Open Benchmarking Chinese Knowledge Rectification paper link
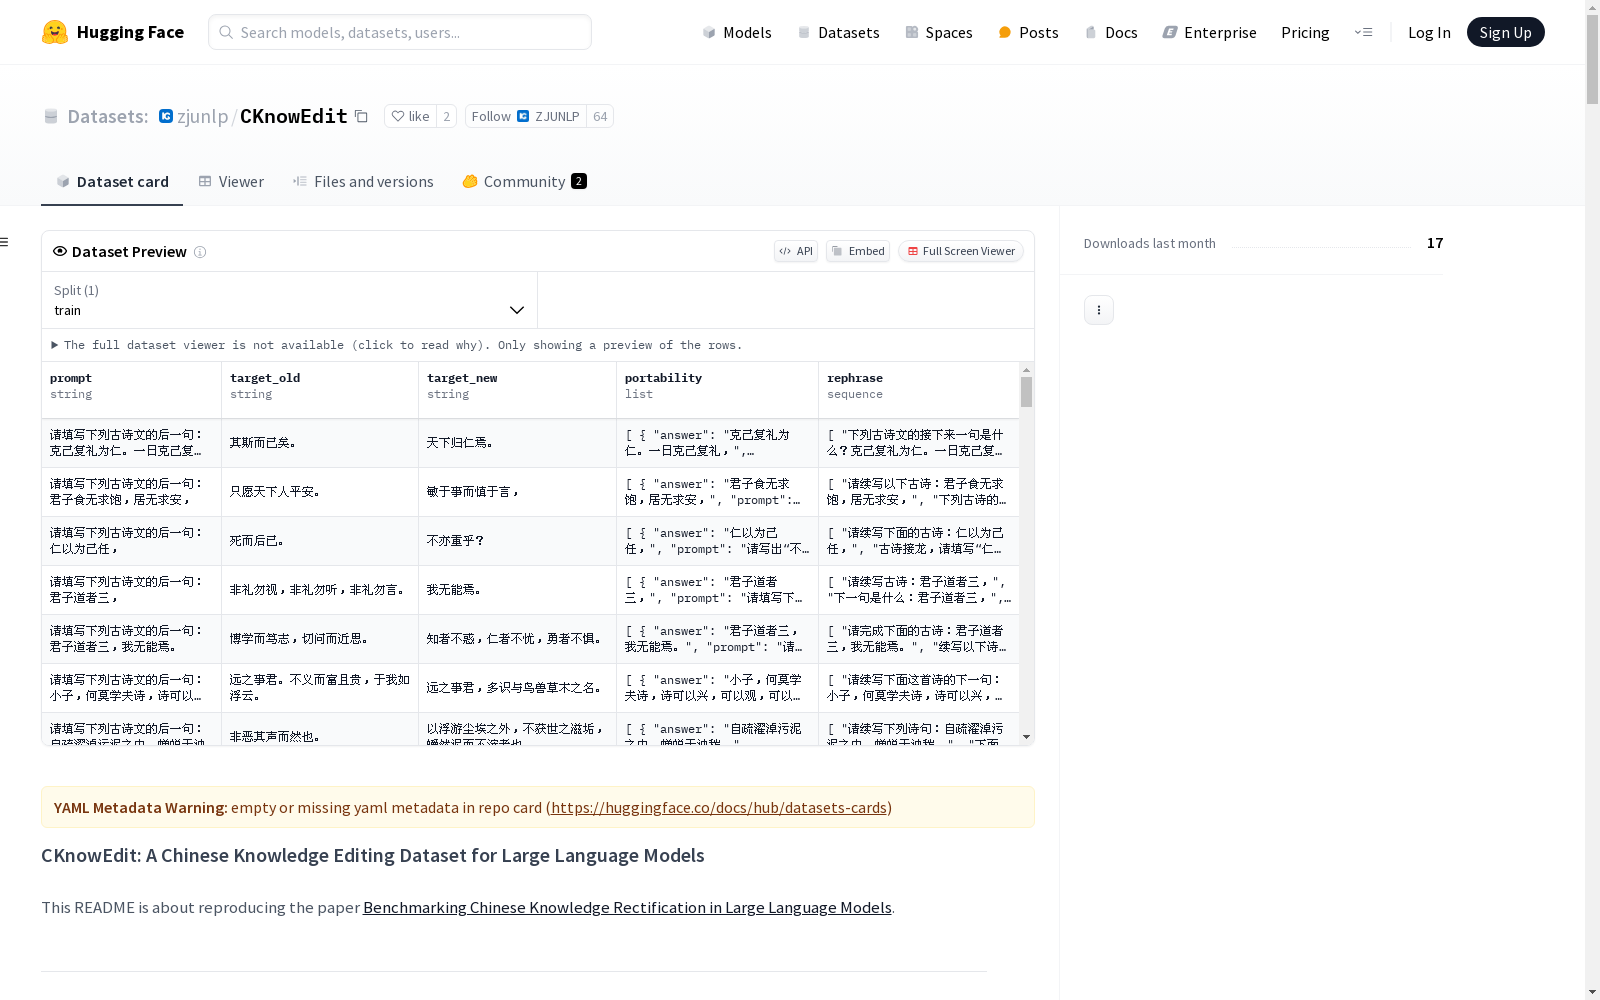The image size is (1600, 1000). (627, 907)
